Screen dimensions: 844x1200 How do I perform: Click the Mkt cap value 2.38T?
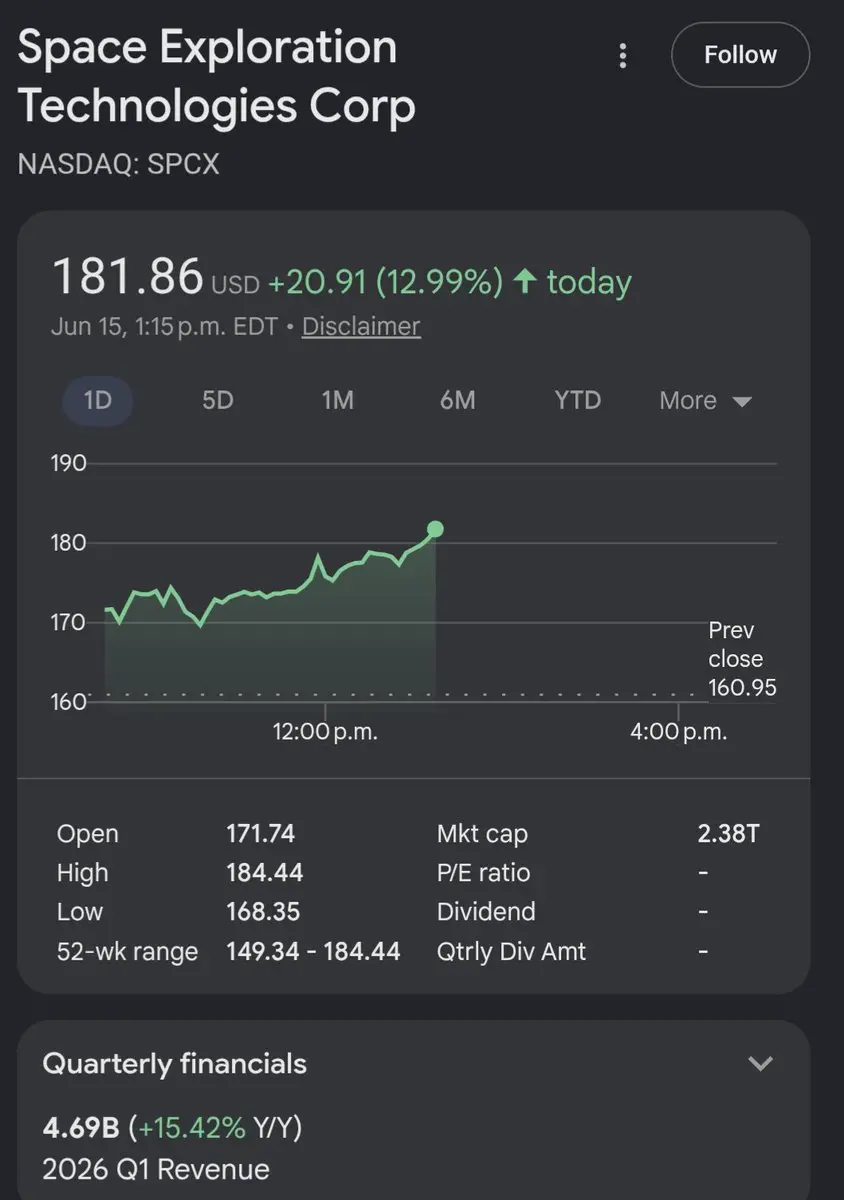point(728,834)
